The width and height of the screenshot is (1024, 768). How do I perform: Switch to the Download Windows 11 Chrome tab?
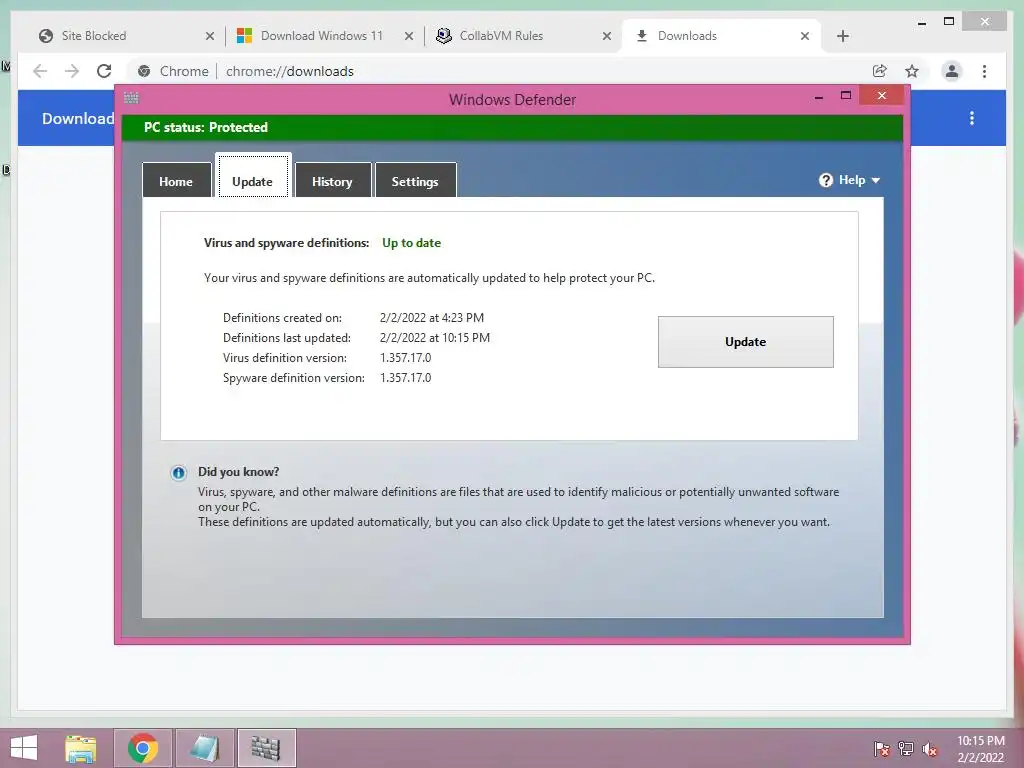[x=323, y=36]
